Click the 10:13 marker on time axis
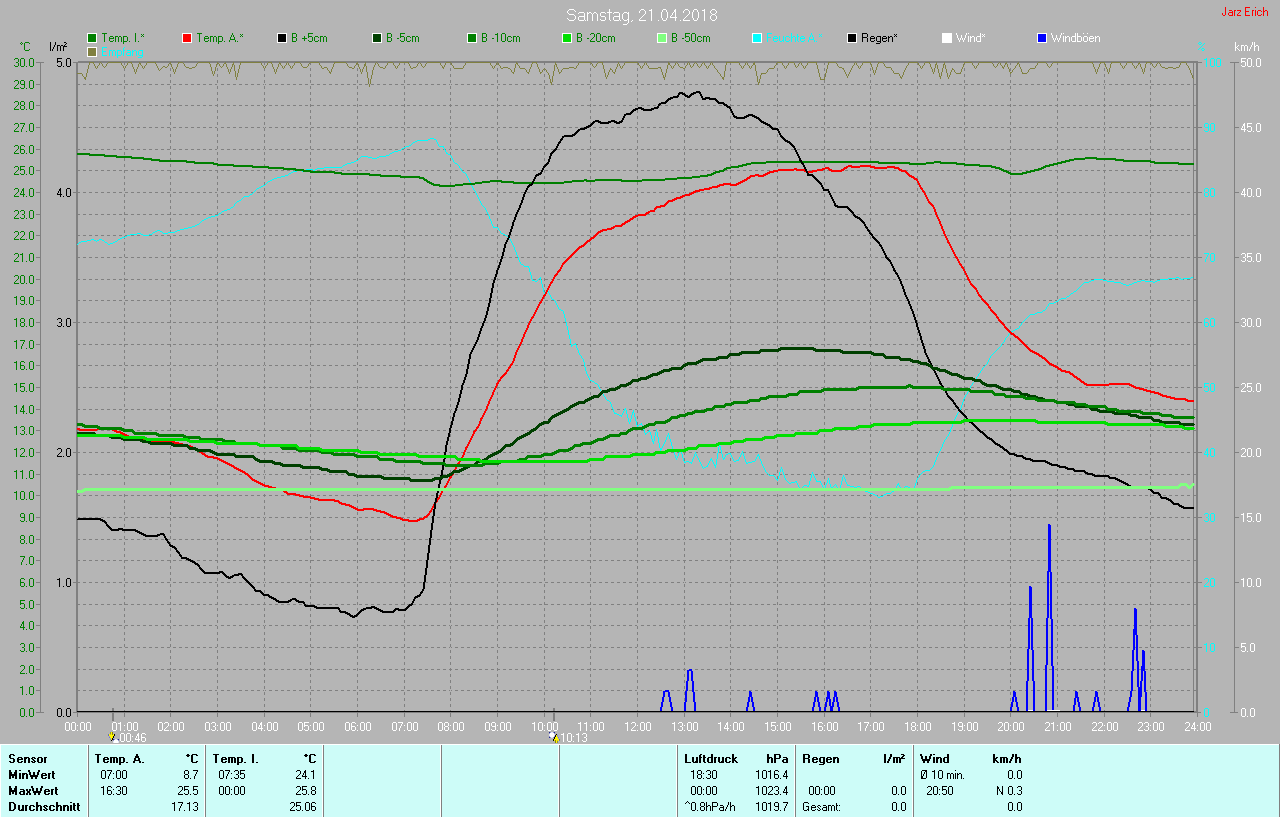Image resolution: width=1280 pixels, height=817 pixels. coord(553,736)
